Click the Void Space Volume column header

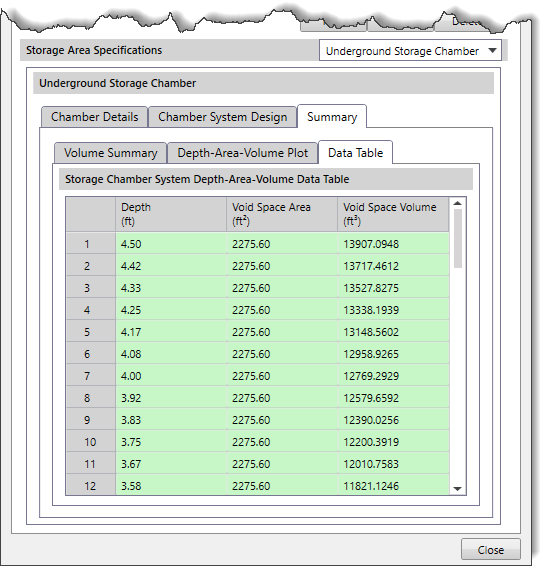point(393,214)
